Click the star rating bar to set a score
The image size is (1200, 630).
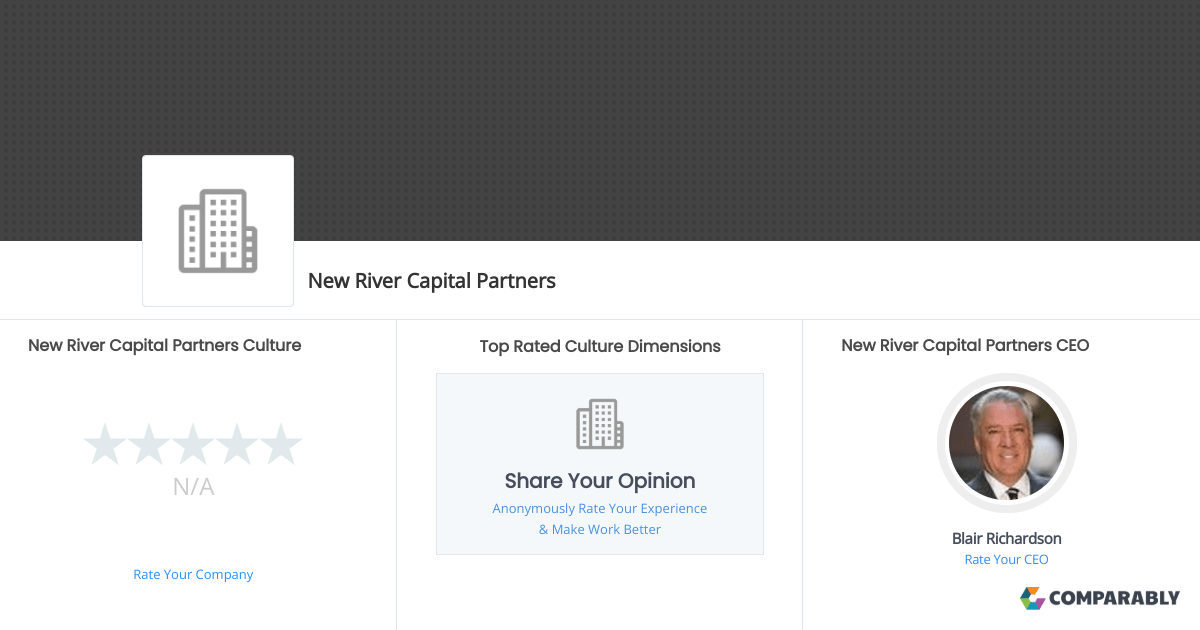point(193,443)
